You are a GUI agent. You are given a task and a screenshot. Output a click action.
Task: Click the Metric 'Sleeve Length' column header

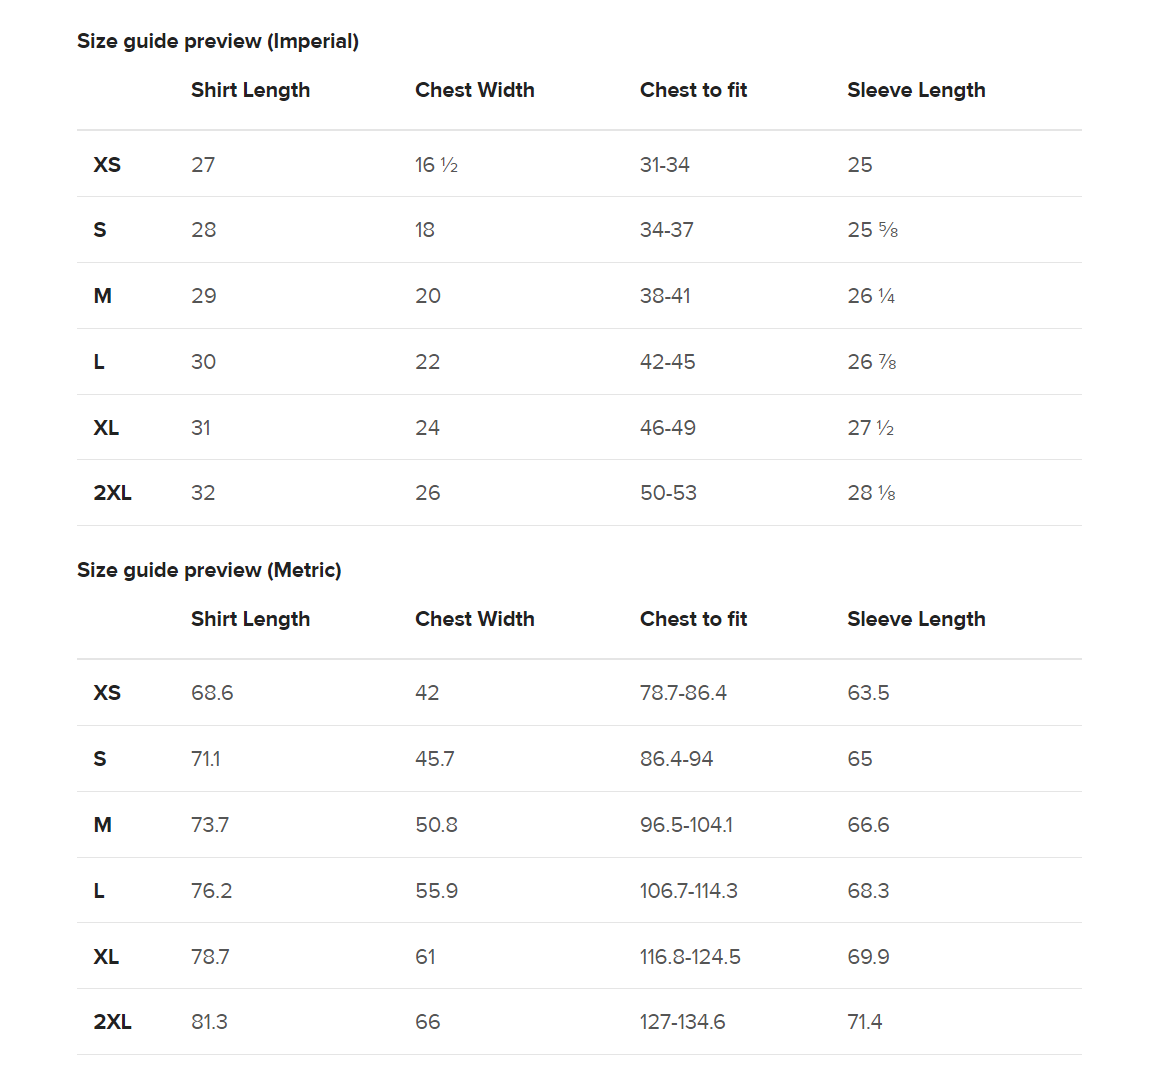(x=915, y=619)
